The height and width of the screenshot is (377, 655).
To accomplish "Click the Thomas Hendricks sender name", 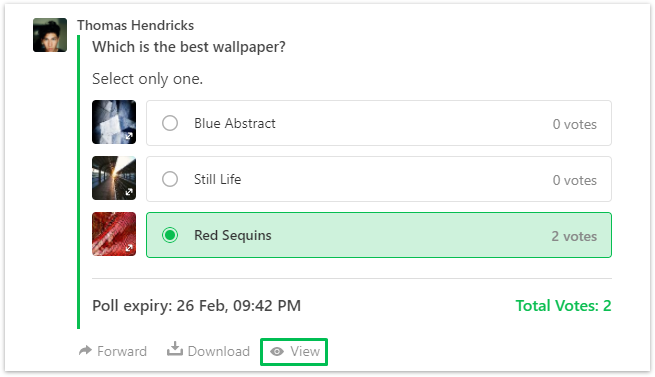I will pyautogui.click(x=135, y=25).
